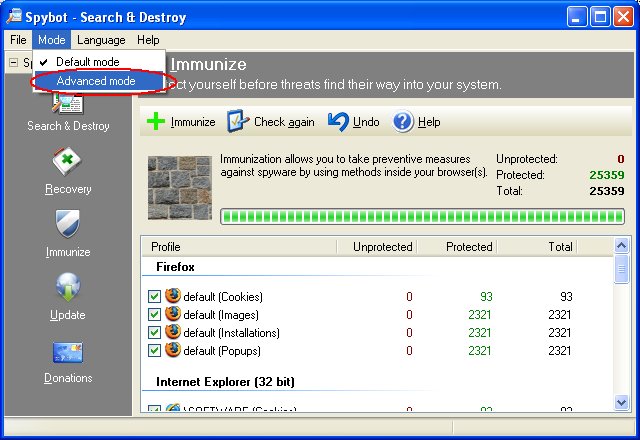
Task: Click the Internet Explorer (32 bit) group header
Action: click(225, 382)
